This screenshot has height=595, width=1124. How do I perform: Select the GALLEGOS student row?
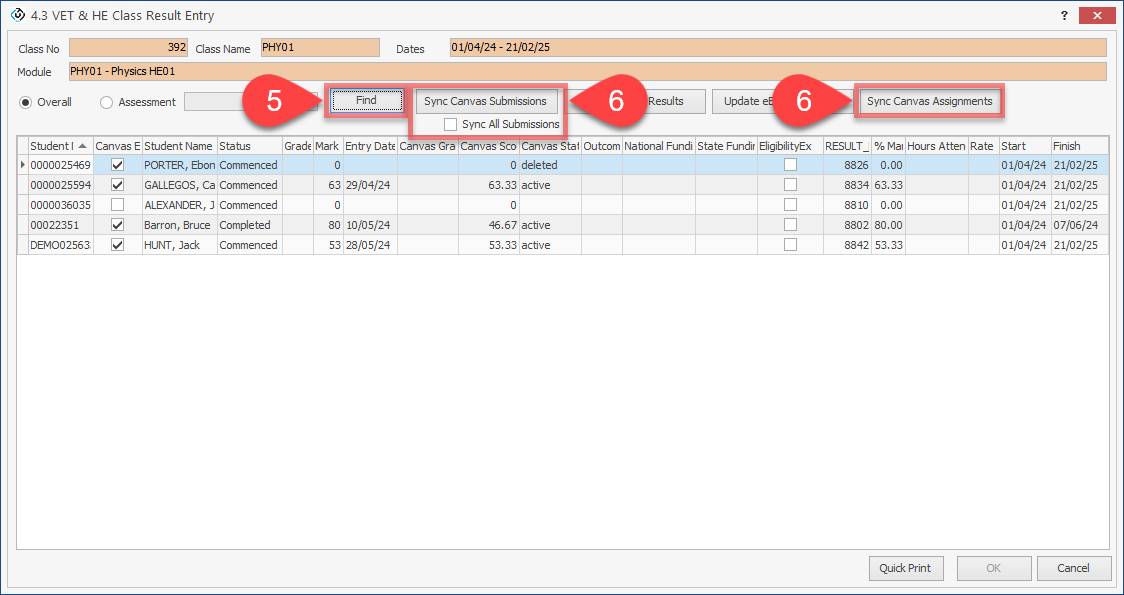(180, 185)
